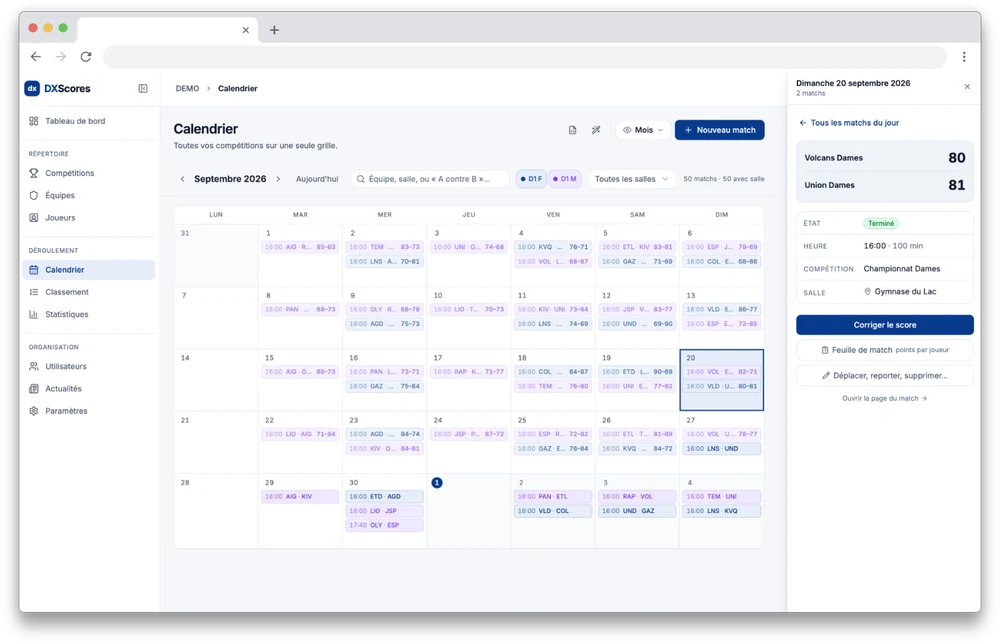Click the DEMO breadcrumb
The height and width of the screenshot is (644, 1000).
pos(188,89)
